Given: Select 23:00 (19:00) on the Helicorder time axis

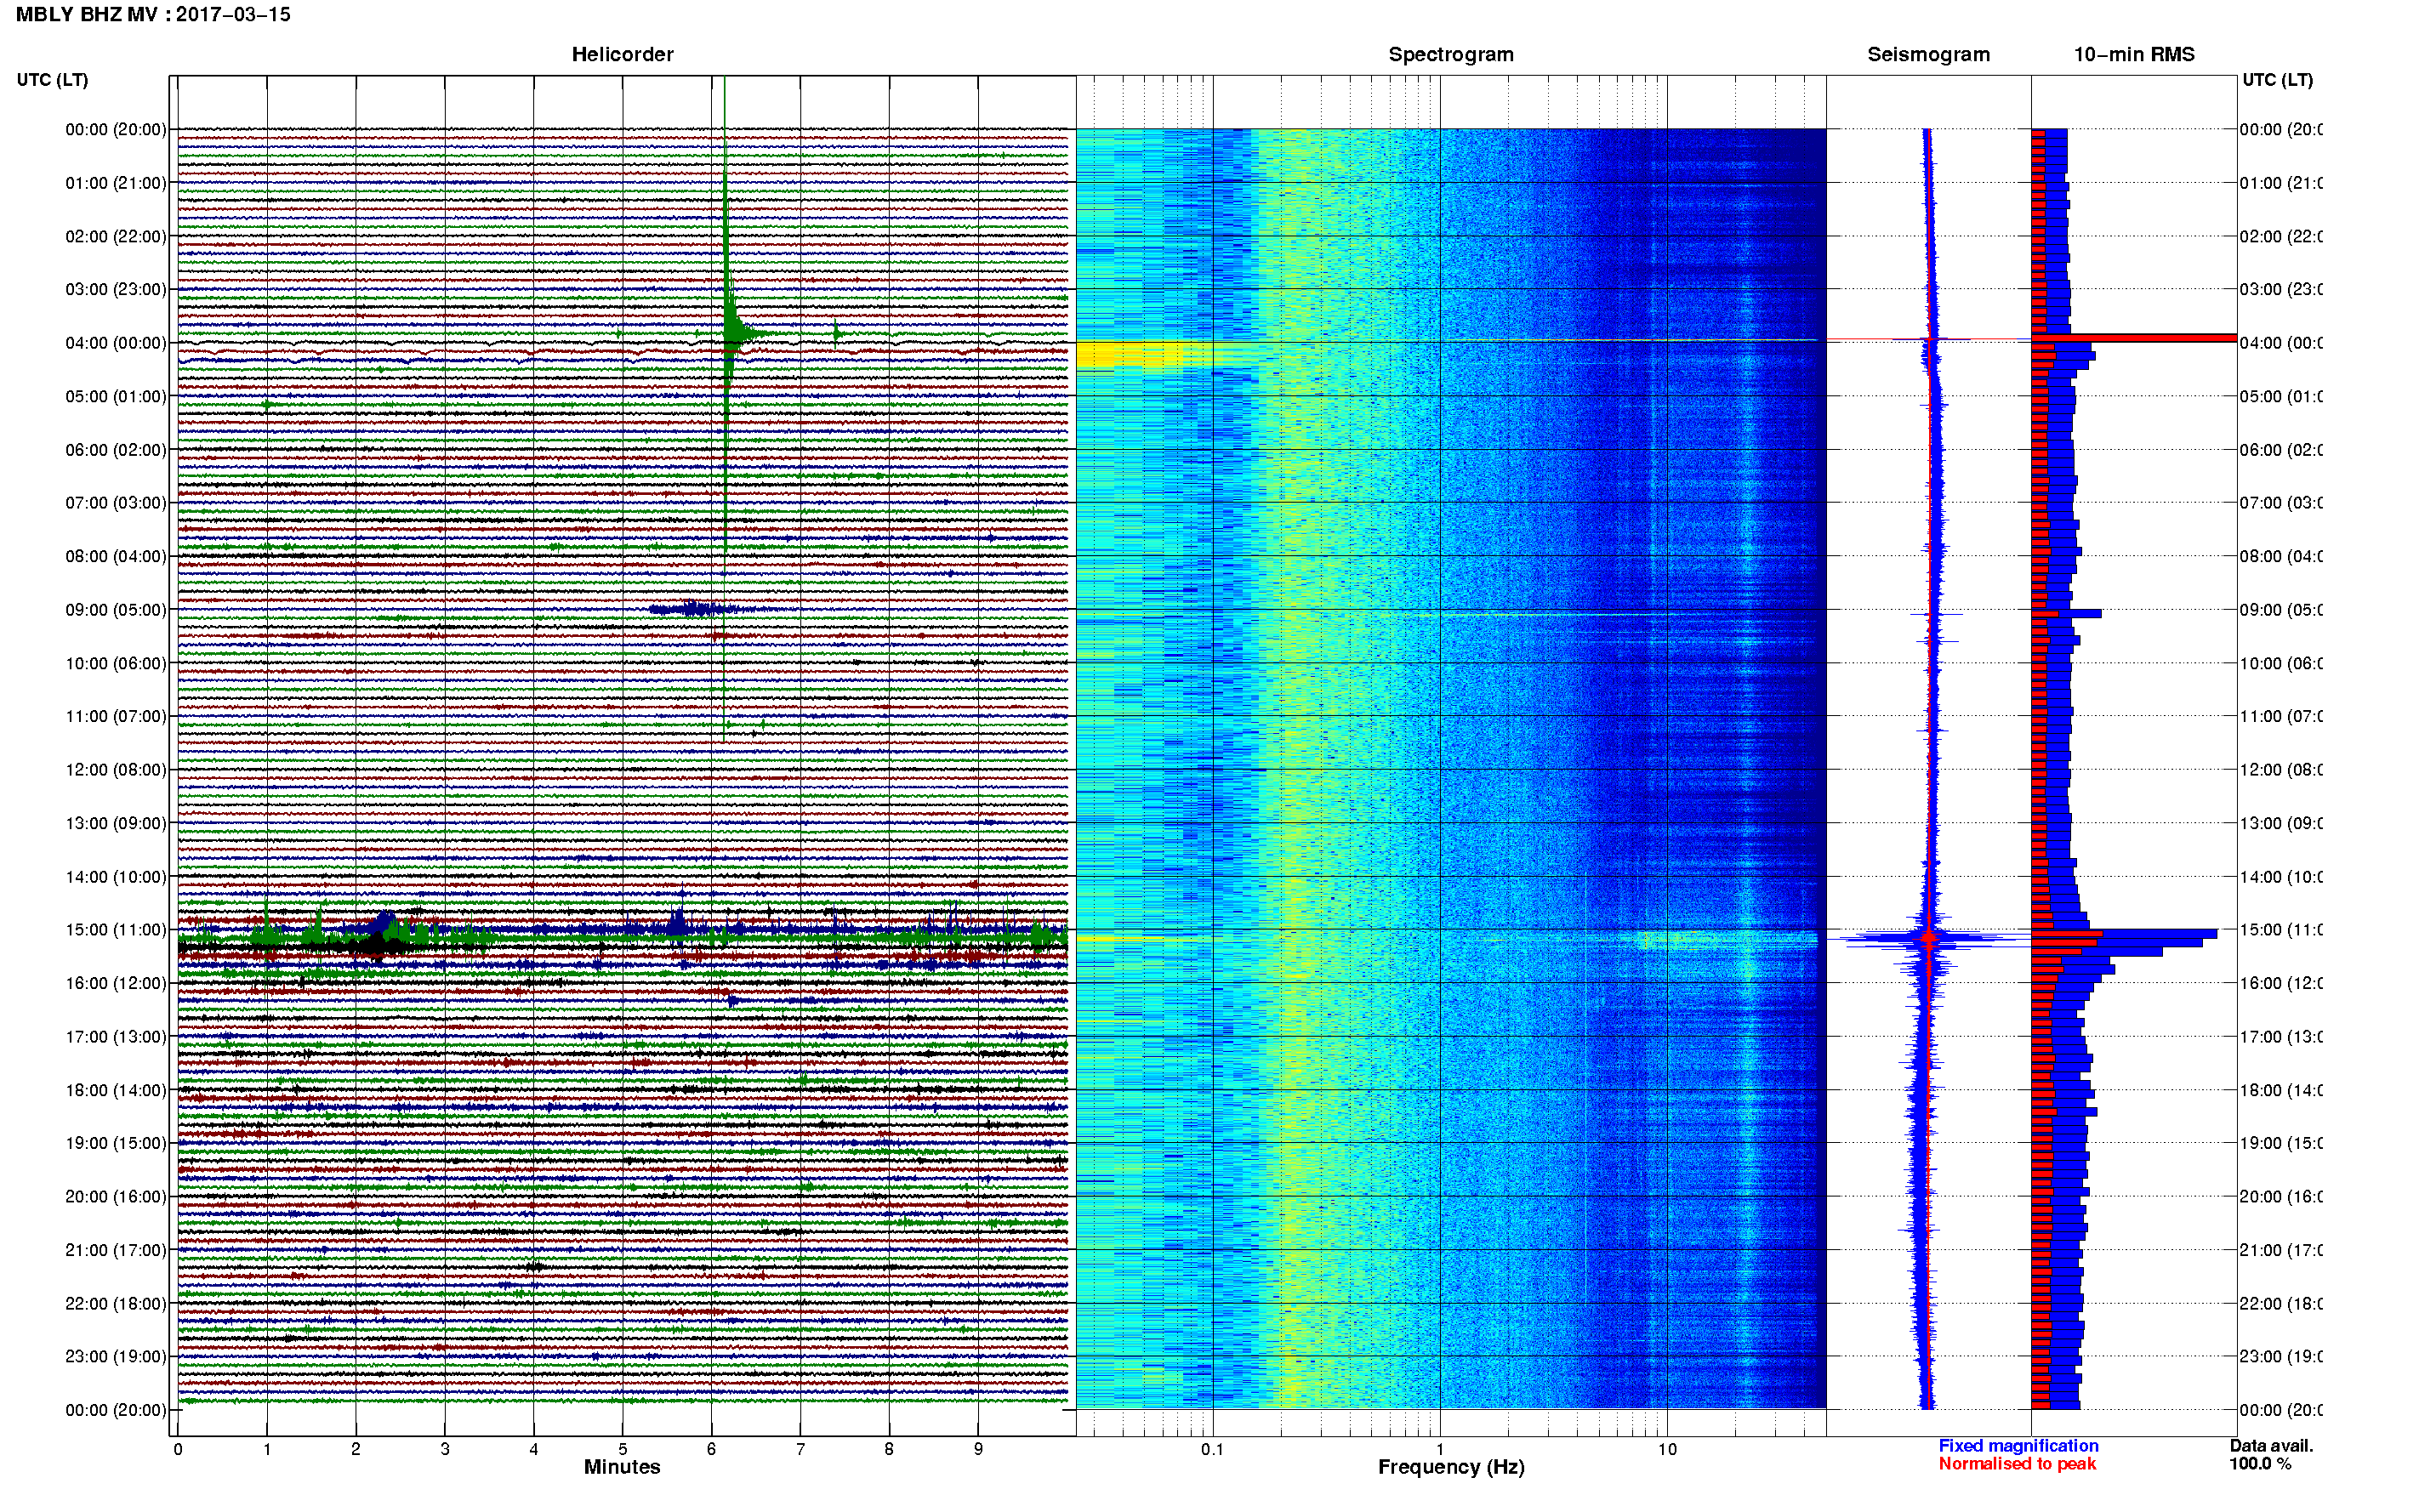Looking at the screenshot, I should [x=116, y=1357].
